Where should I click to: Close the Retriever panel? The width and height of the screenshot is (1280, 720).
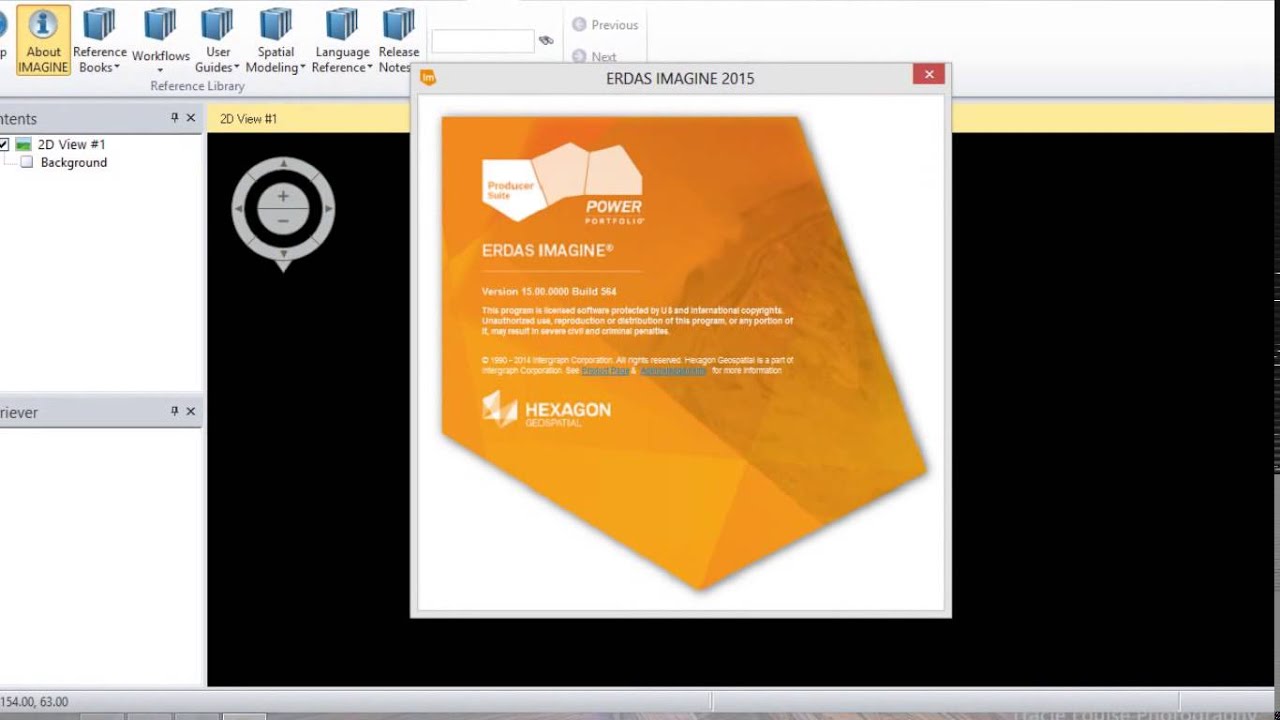click(191, 411)
